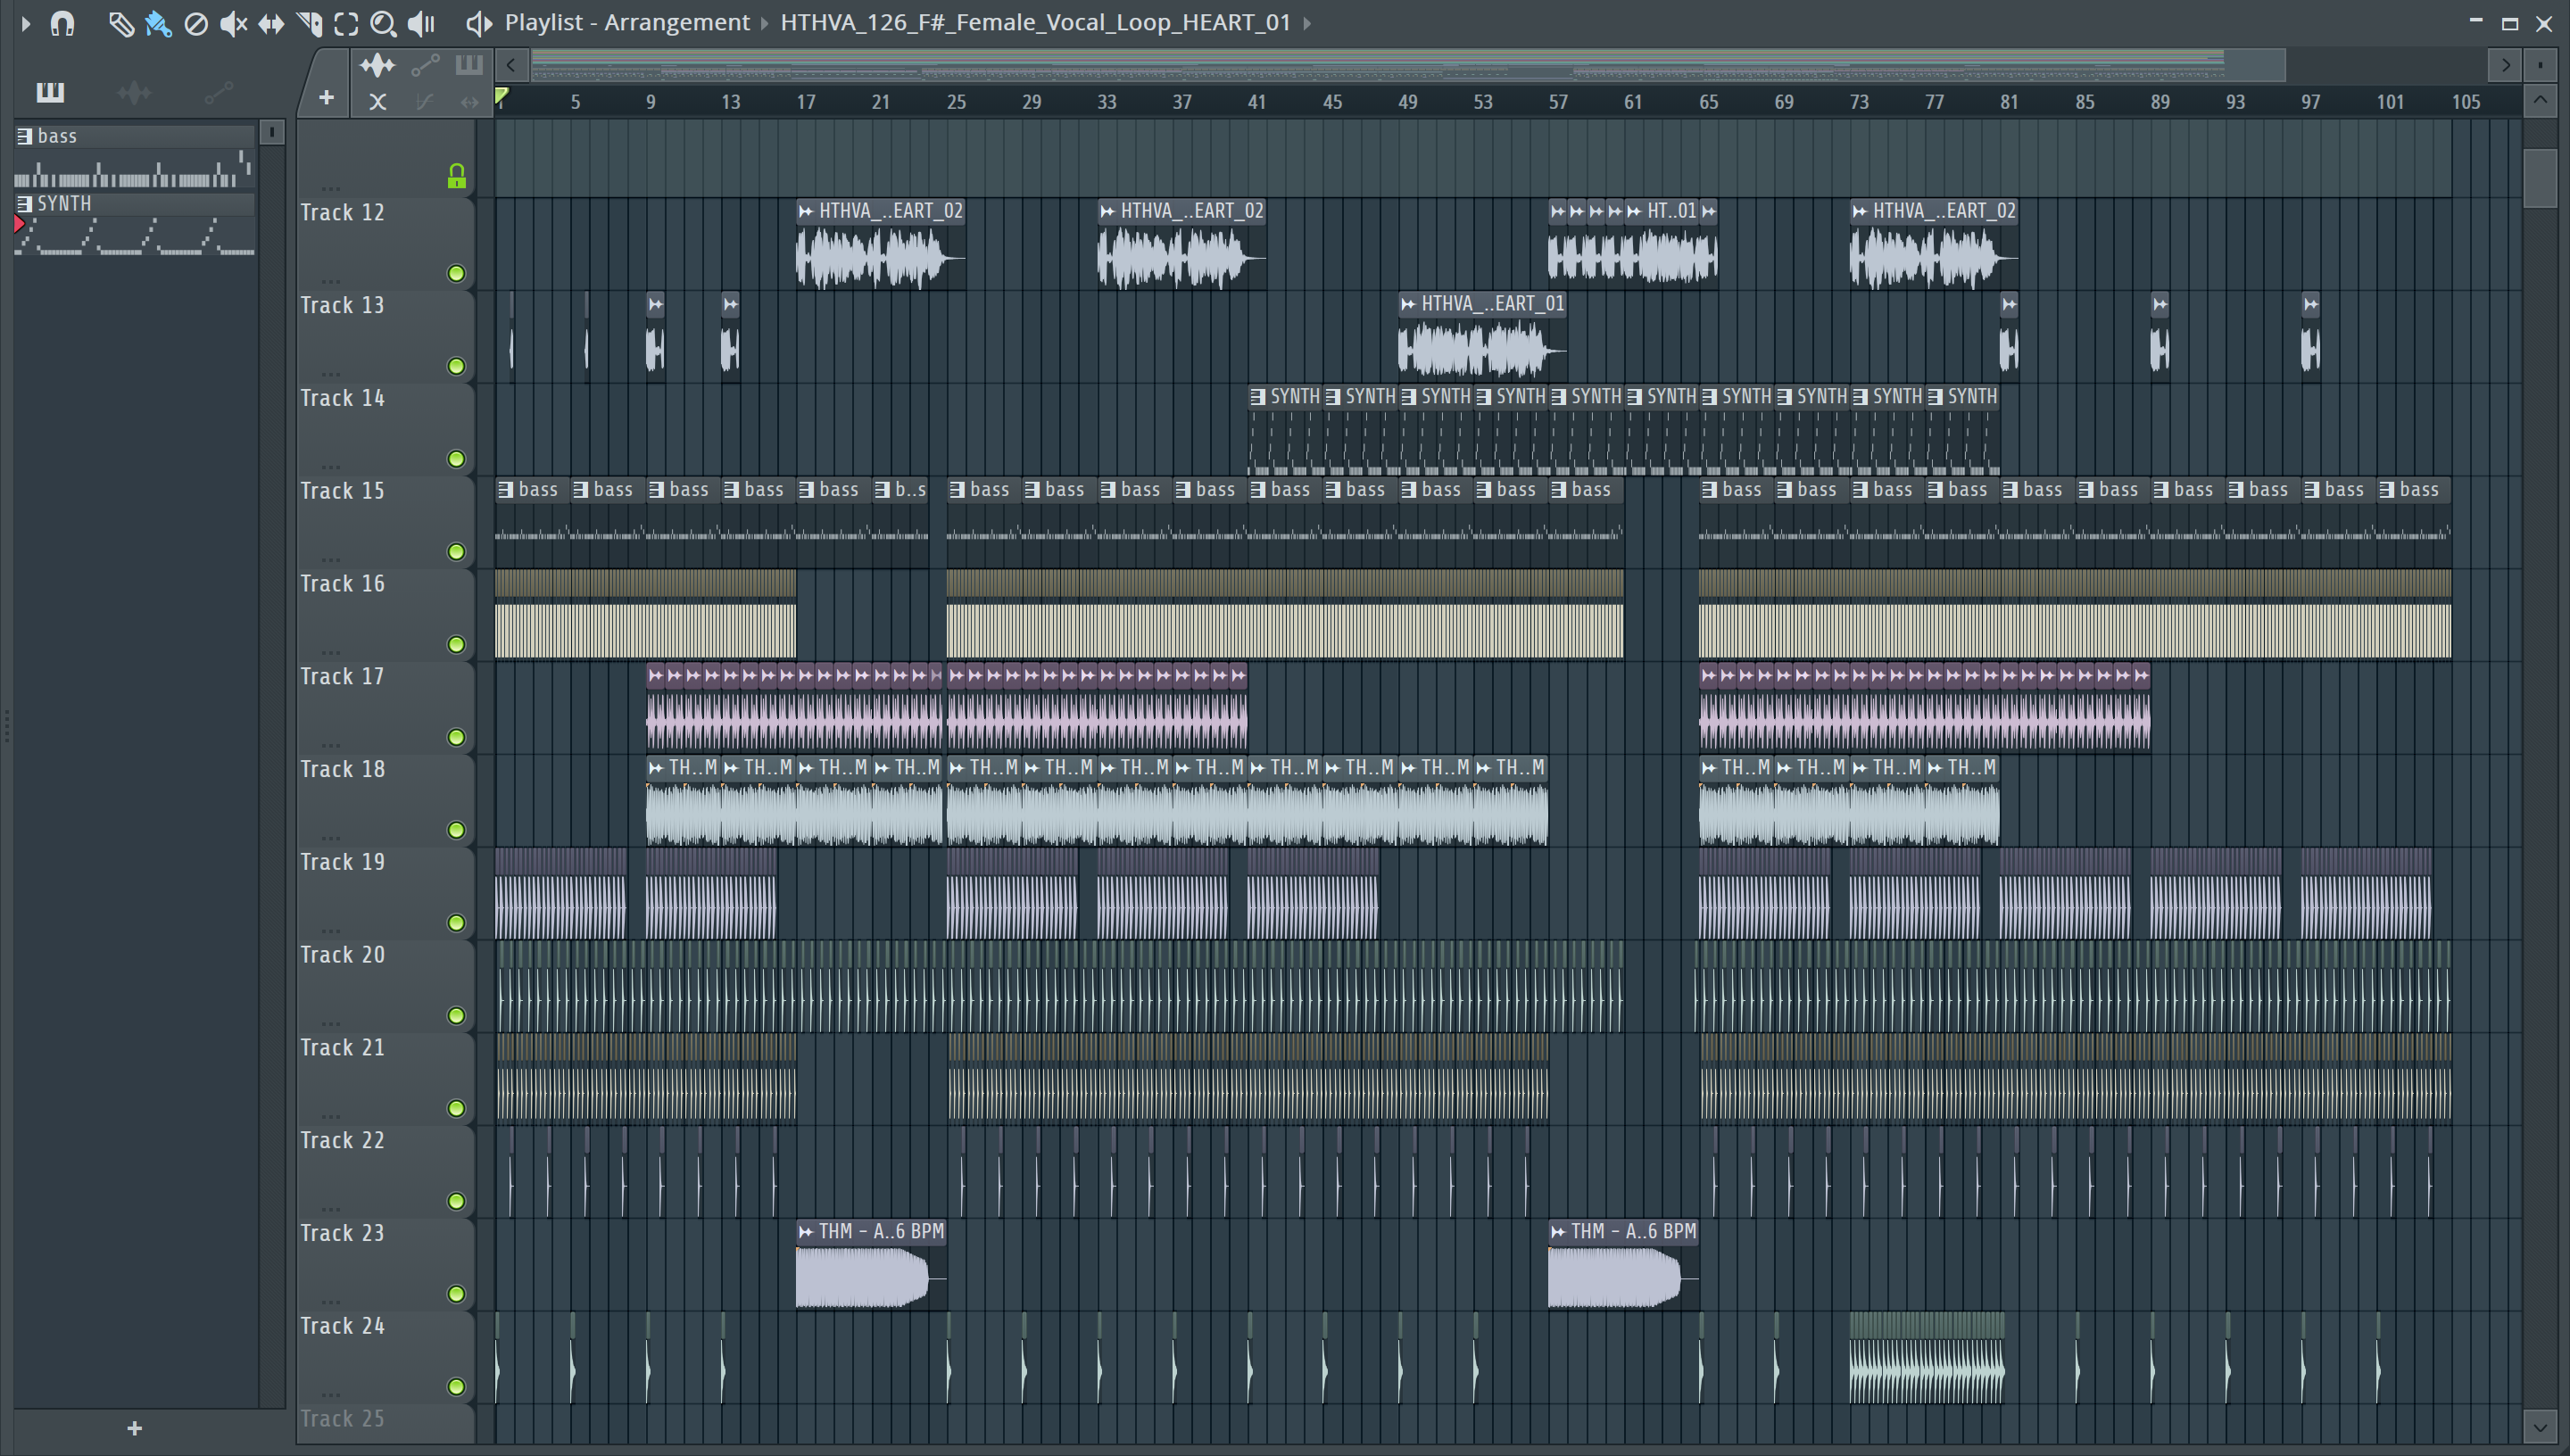Click bar 49 on the timeline ruler
Viewport: 2570px width, 1456px height.
pyautogui.click(x=1408, y=102)
